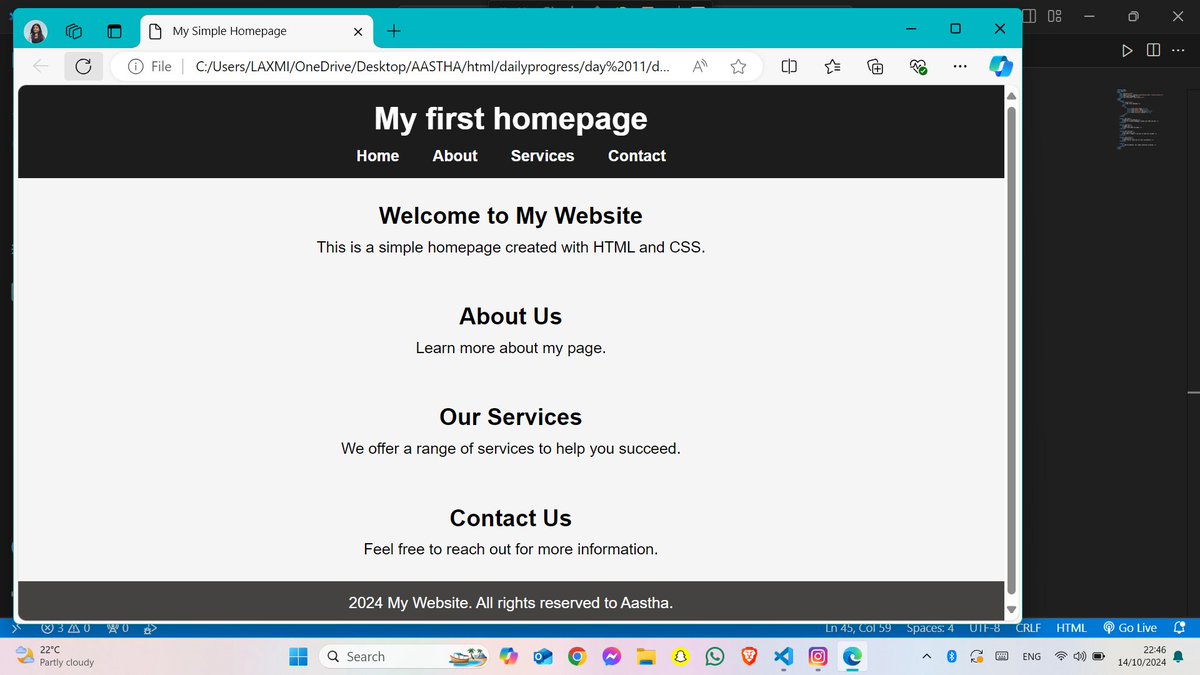Open WhatsApp from the taskbar
1200x675 pixels.
pyautogui.click(x=714, y=657)
